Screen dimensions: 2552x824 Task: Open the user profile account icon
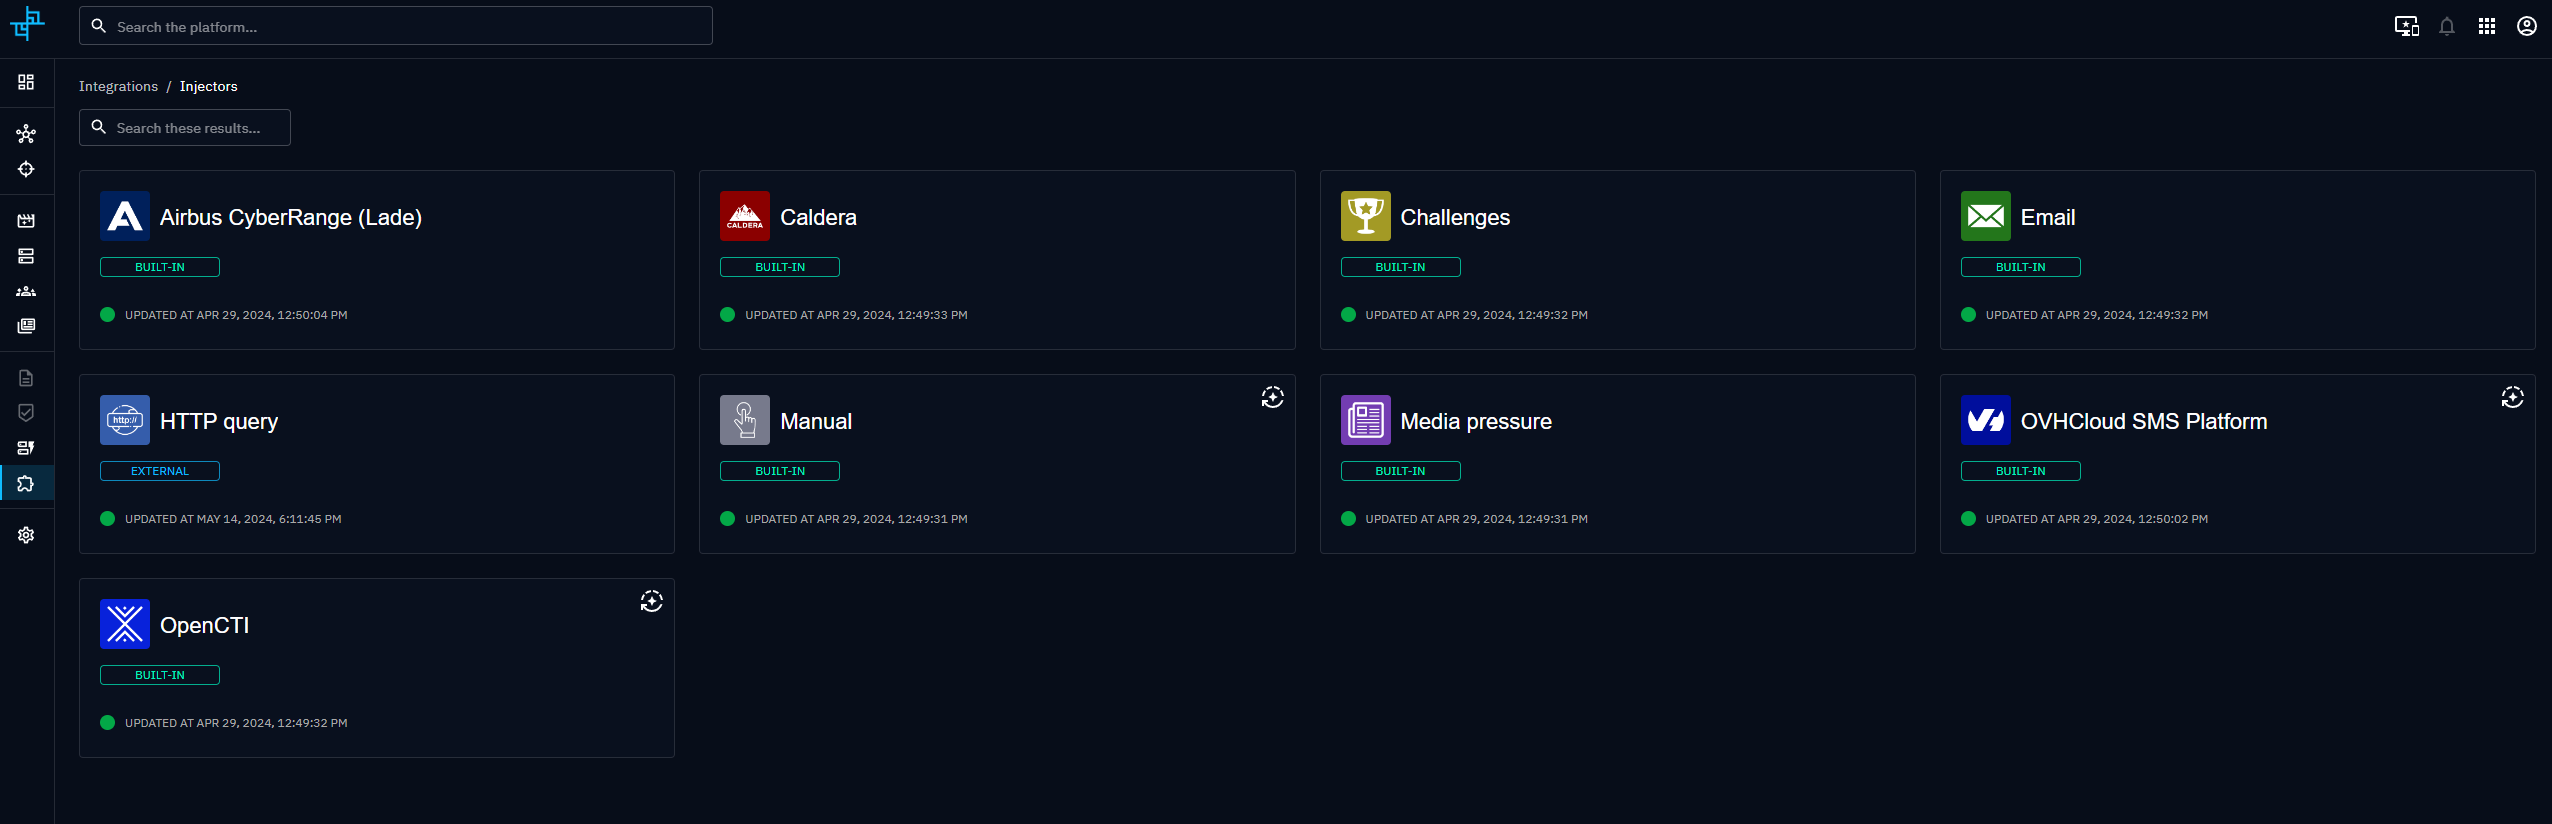tap(2526, 27)
